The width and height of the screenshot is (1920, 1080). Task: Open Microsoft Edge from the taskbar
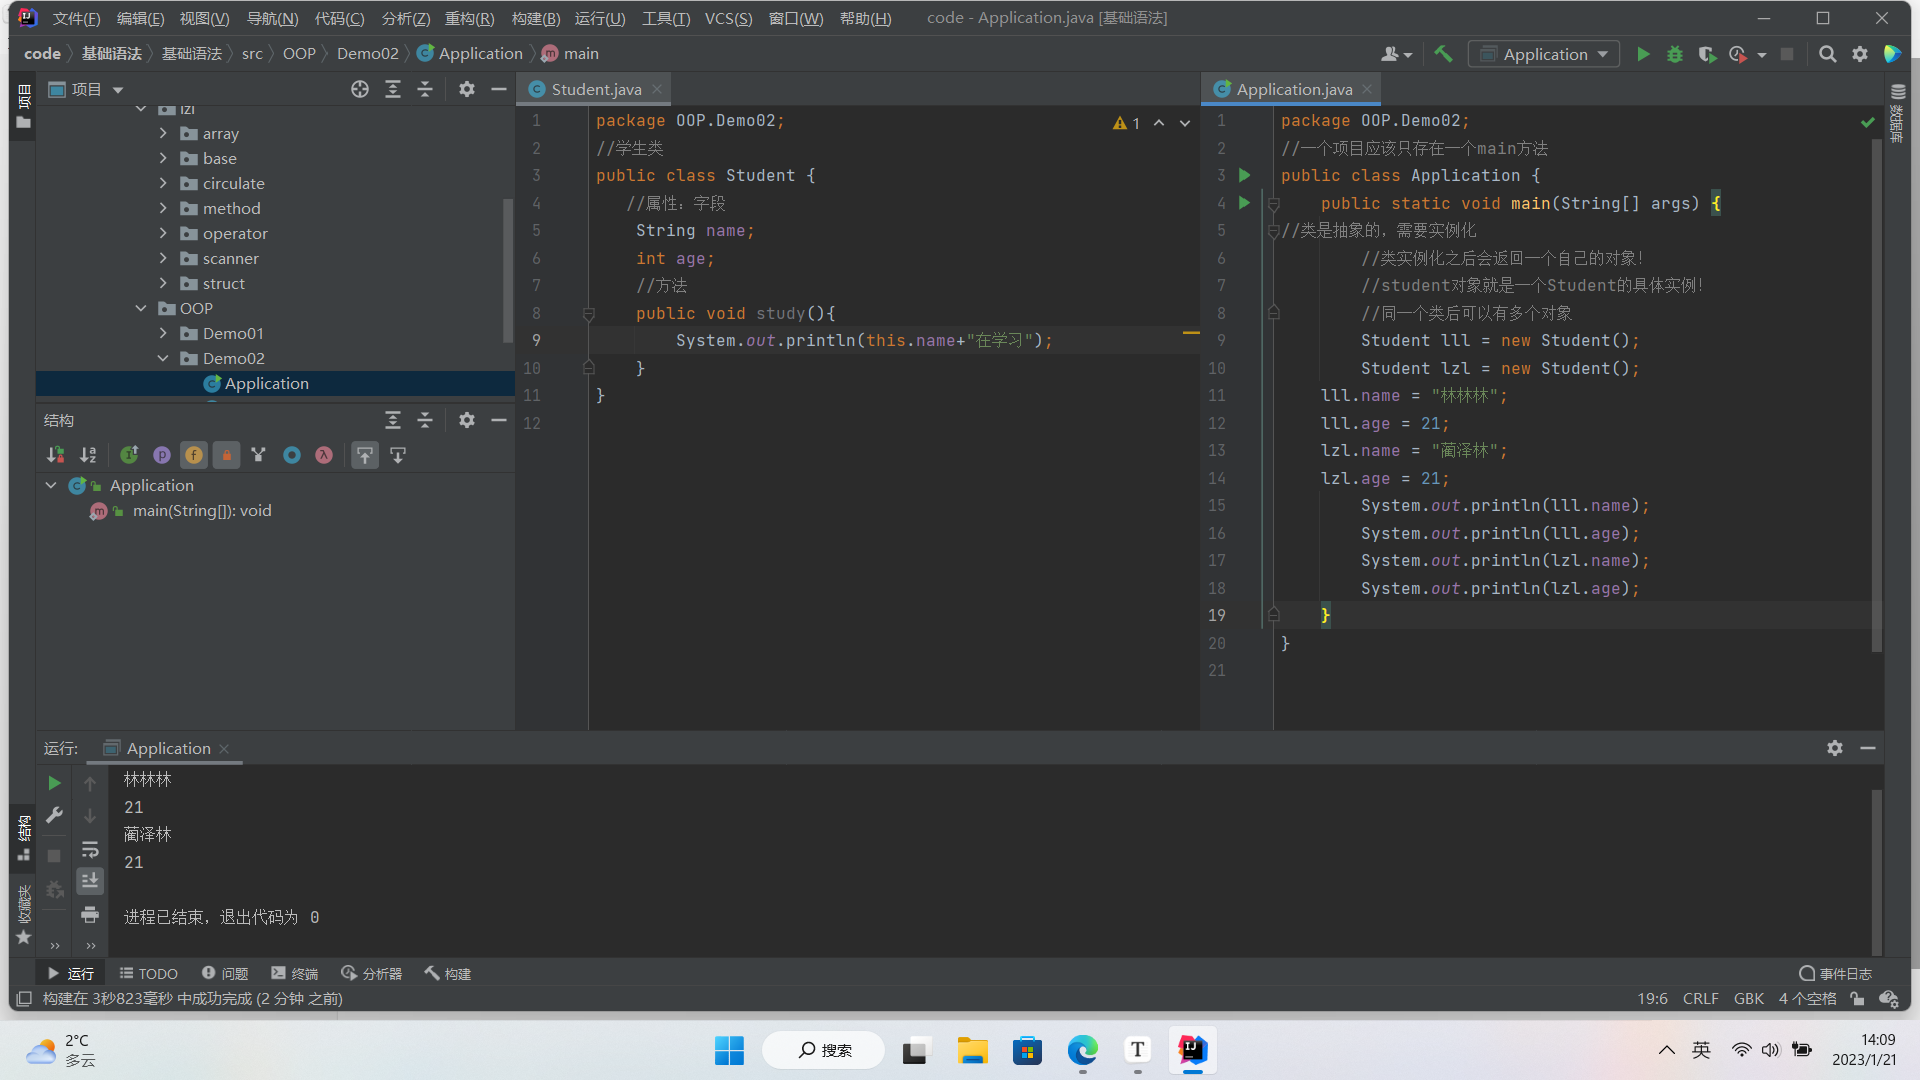pyautogui.click(x=1082, y=1050)
